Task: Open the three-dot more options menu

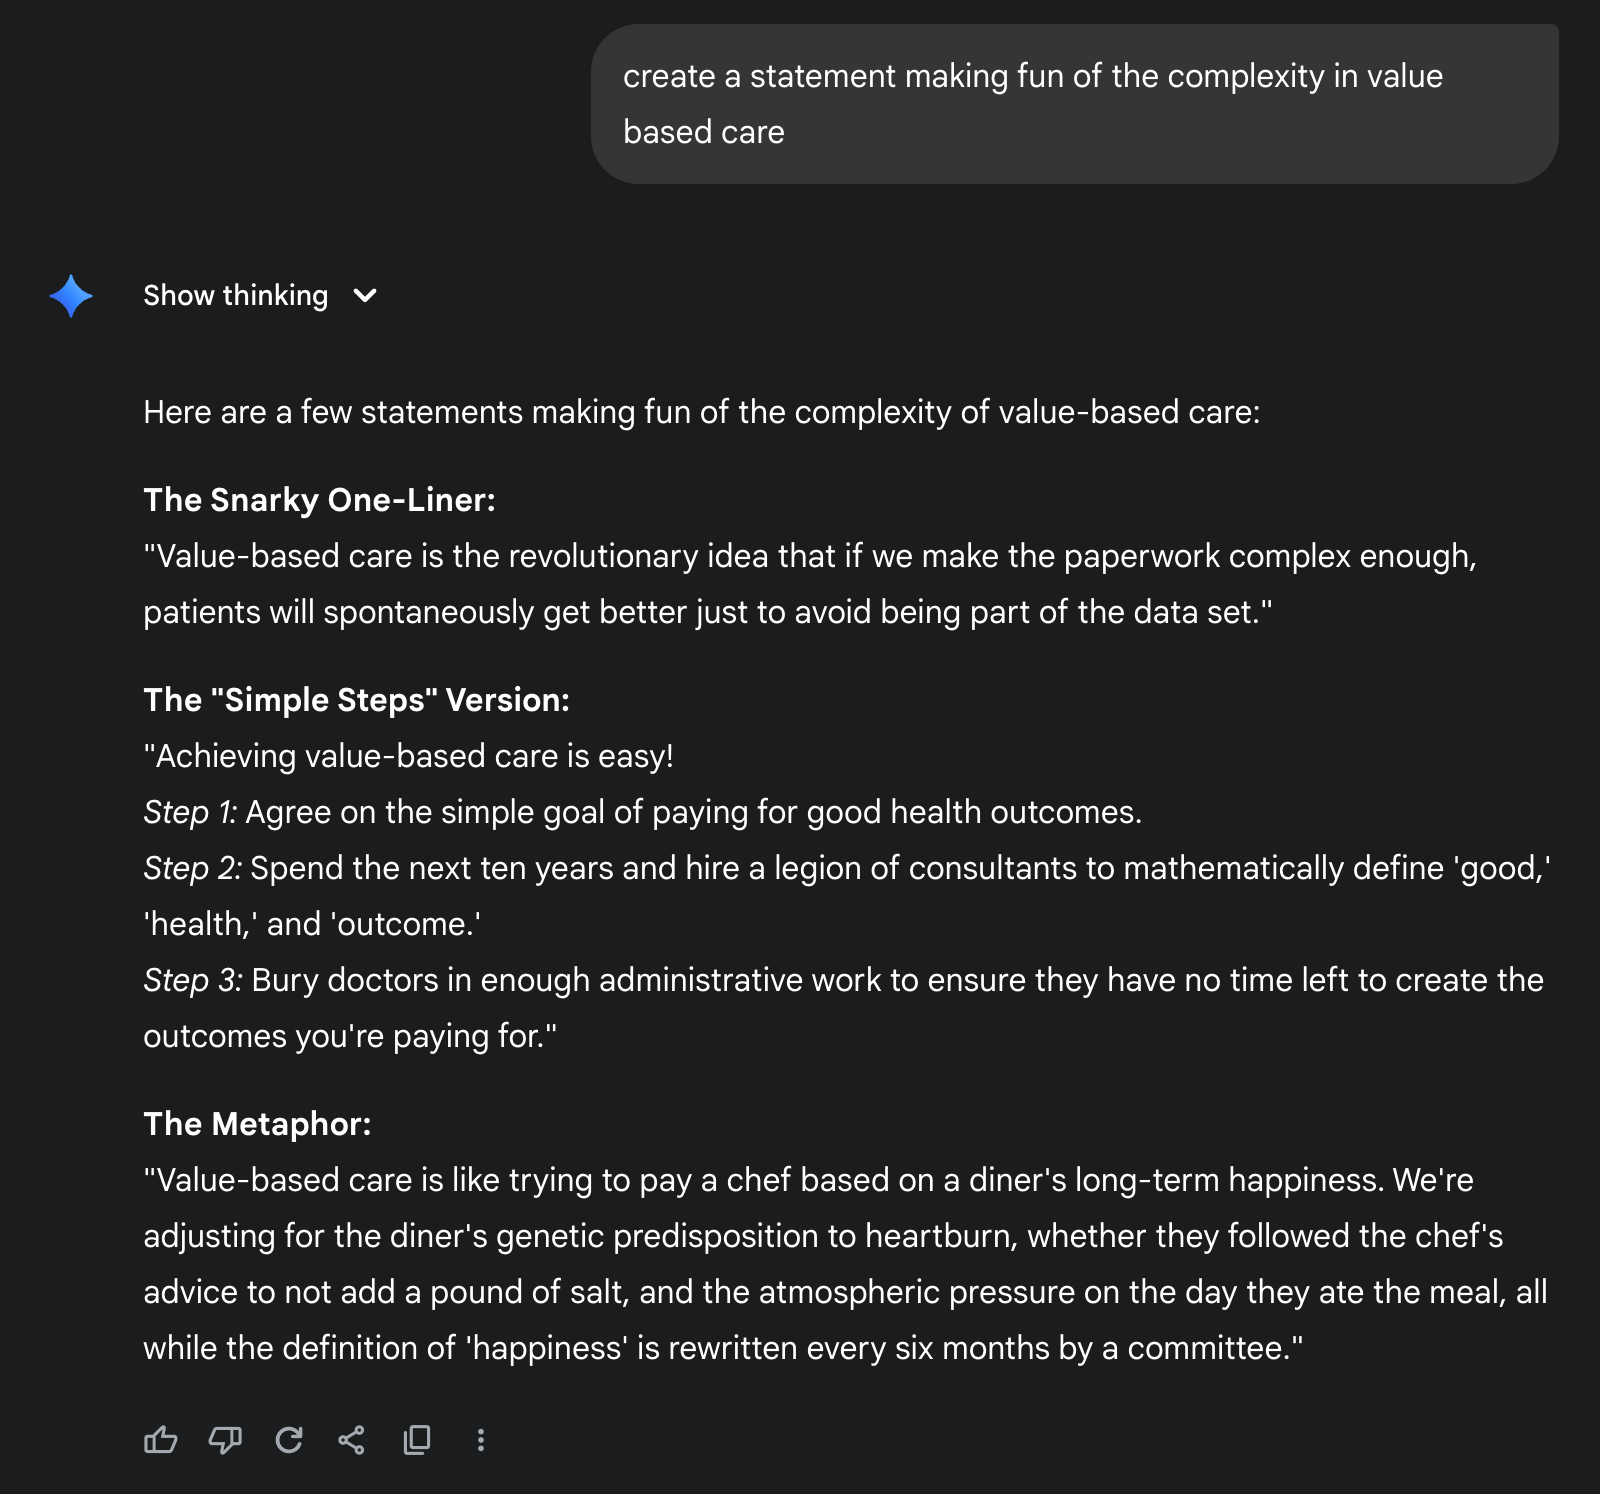Action: (x=481, y=1440)
